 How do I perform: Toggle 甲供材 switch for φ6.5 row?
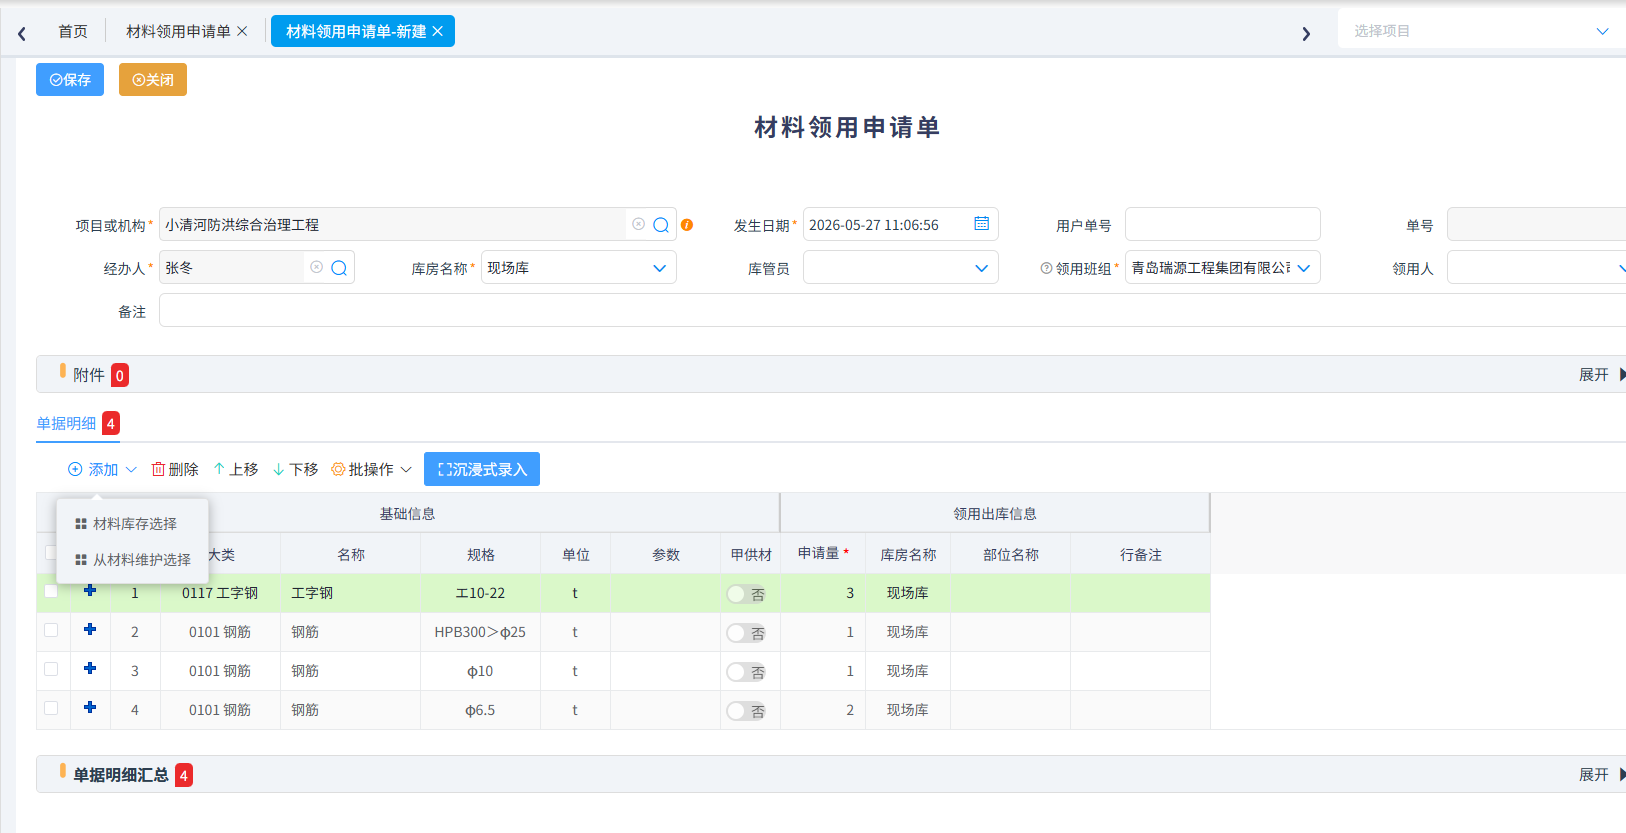[x=746, y=711]
